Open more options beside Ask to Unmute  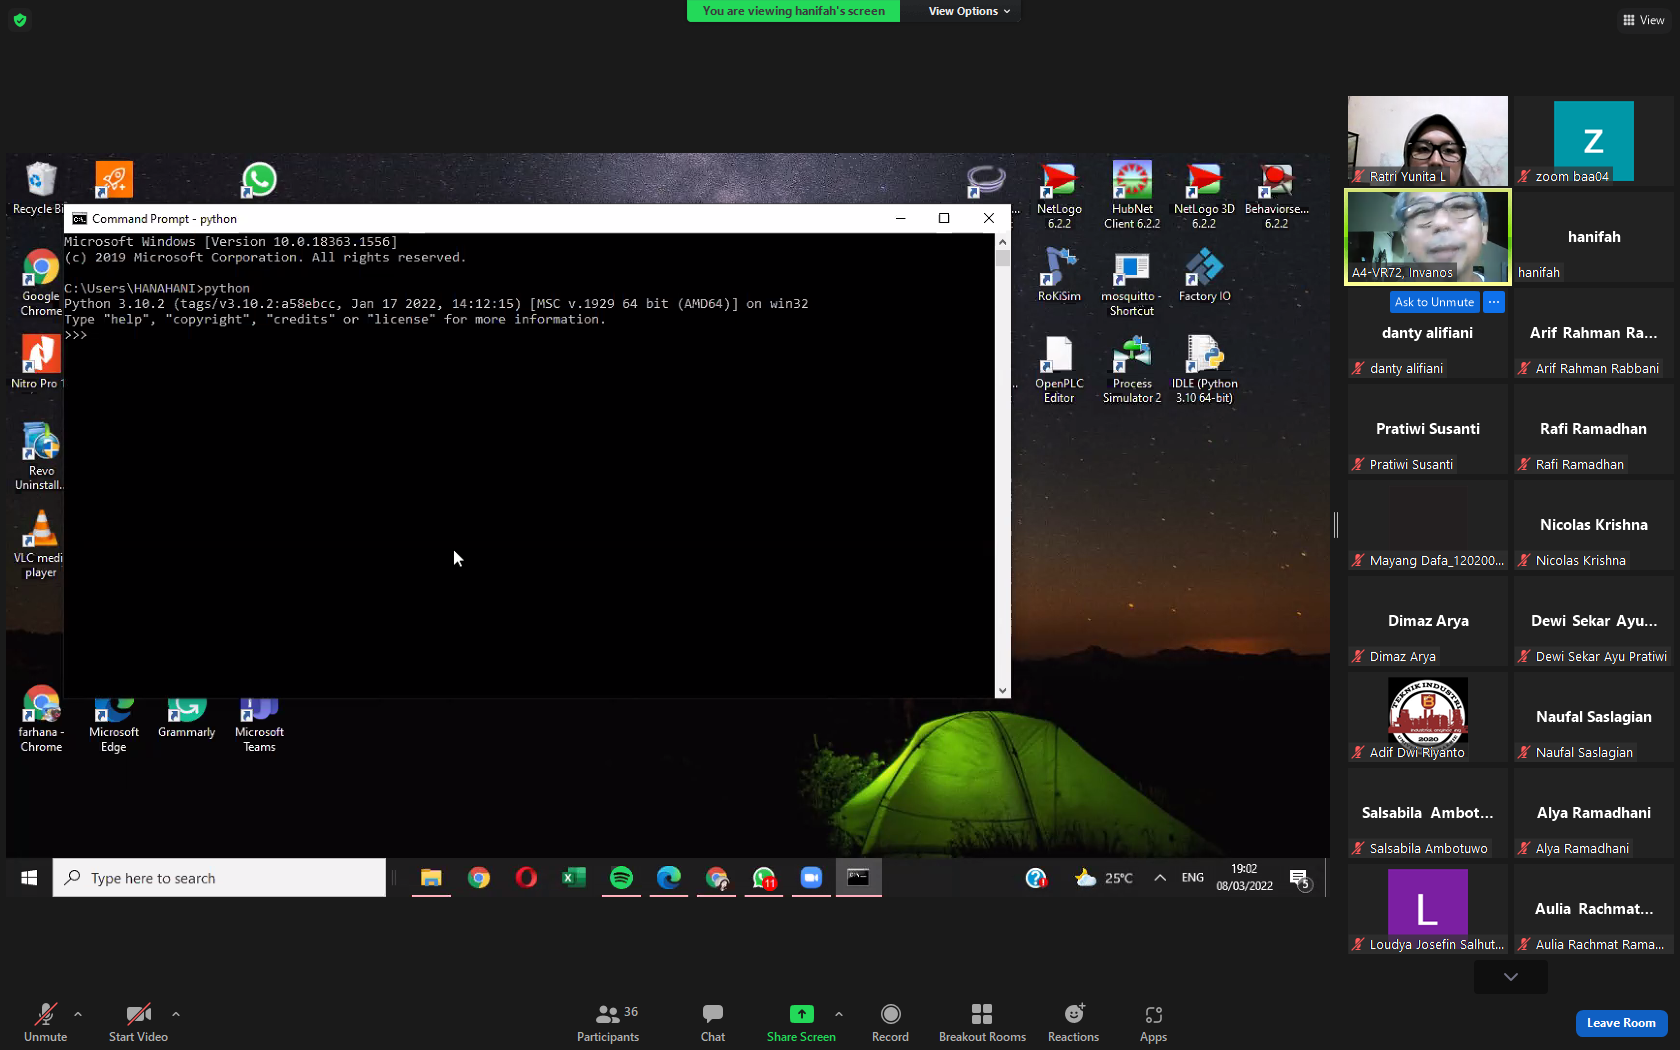1494,302
